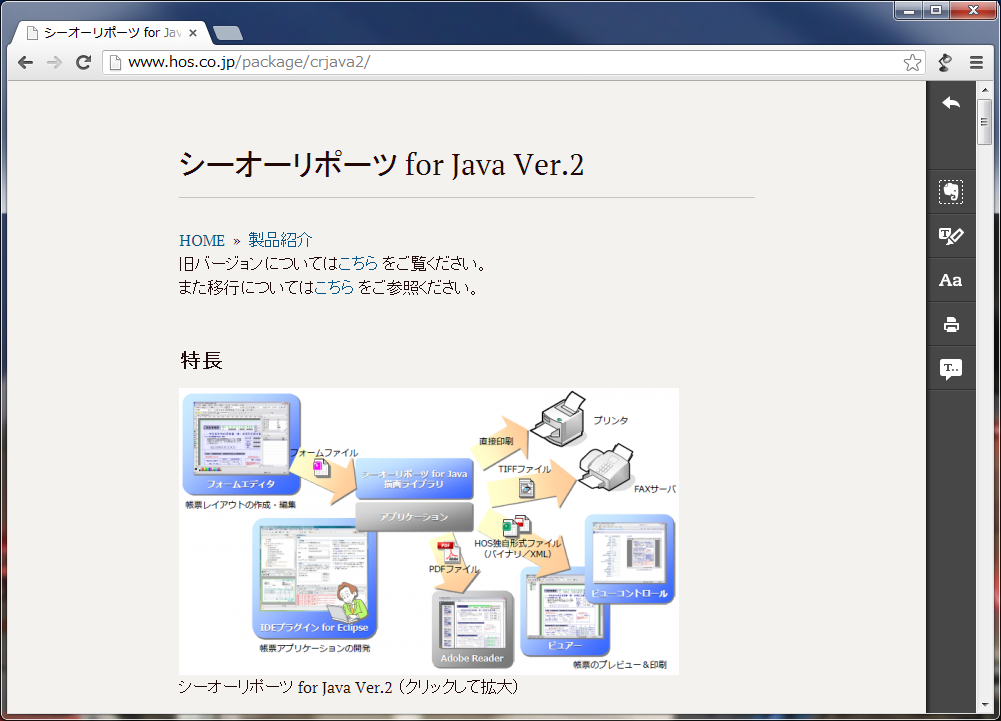
Task: Click the IDEプラグイン for Eclipse box
Action: [315, 579]
